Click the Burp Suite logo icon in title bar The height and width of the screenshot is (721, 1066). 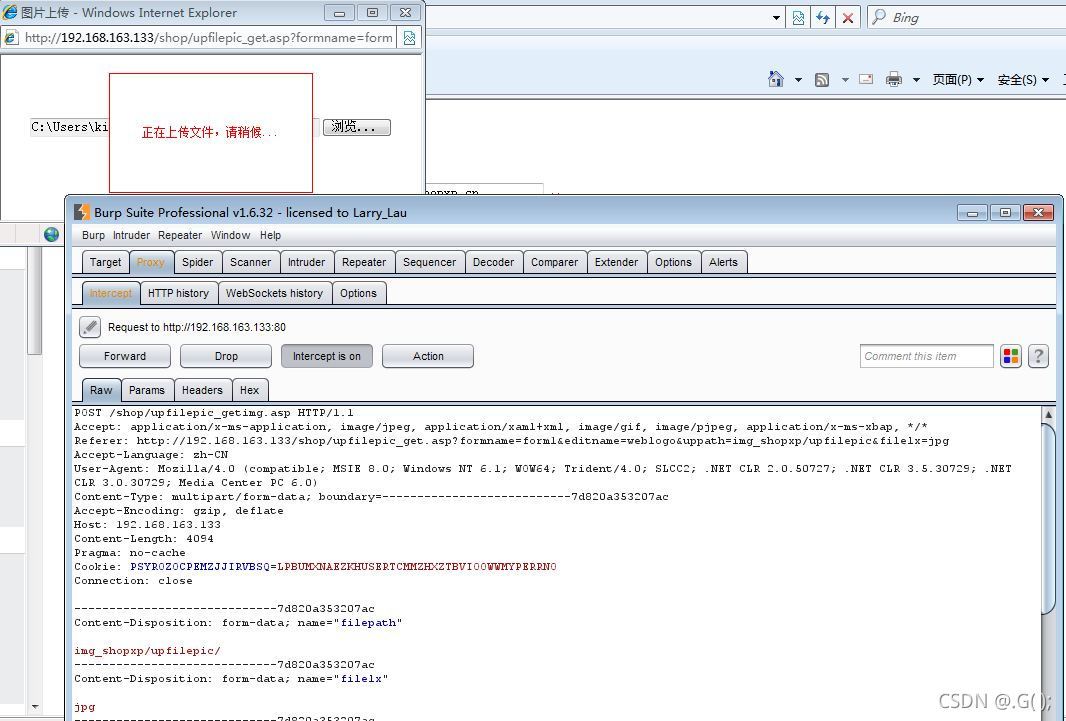point(82,212)
